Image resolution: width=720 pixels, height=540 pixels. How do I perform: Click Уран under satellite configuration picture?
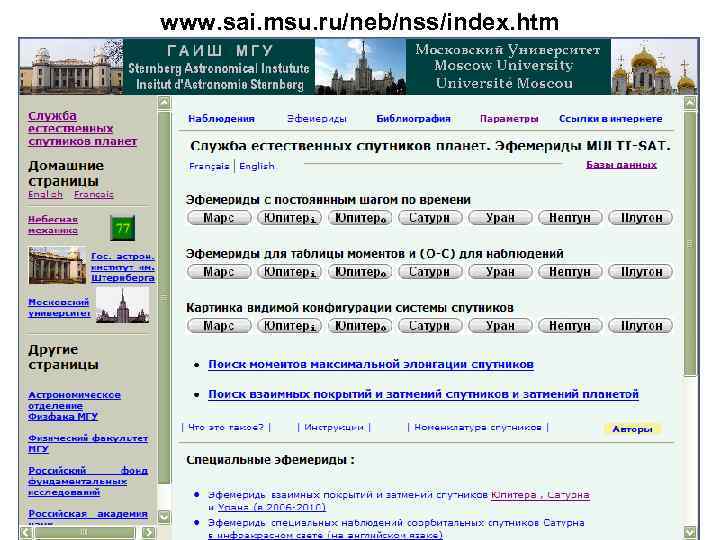pos(500,326)
